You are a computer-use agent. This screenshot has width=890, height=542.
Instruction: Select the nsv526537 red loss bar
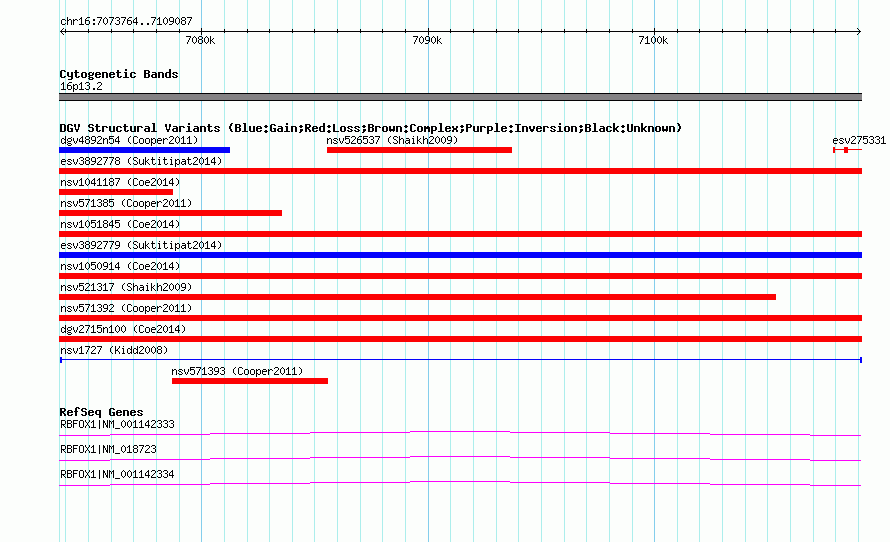tap(419, 150)
